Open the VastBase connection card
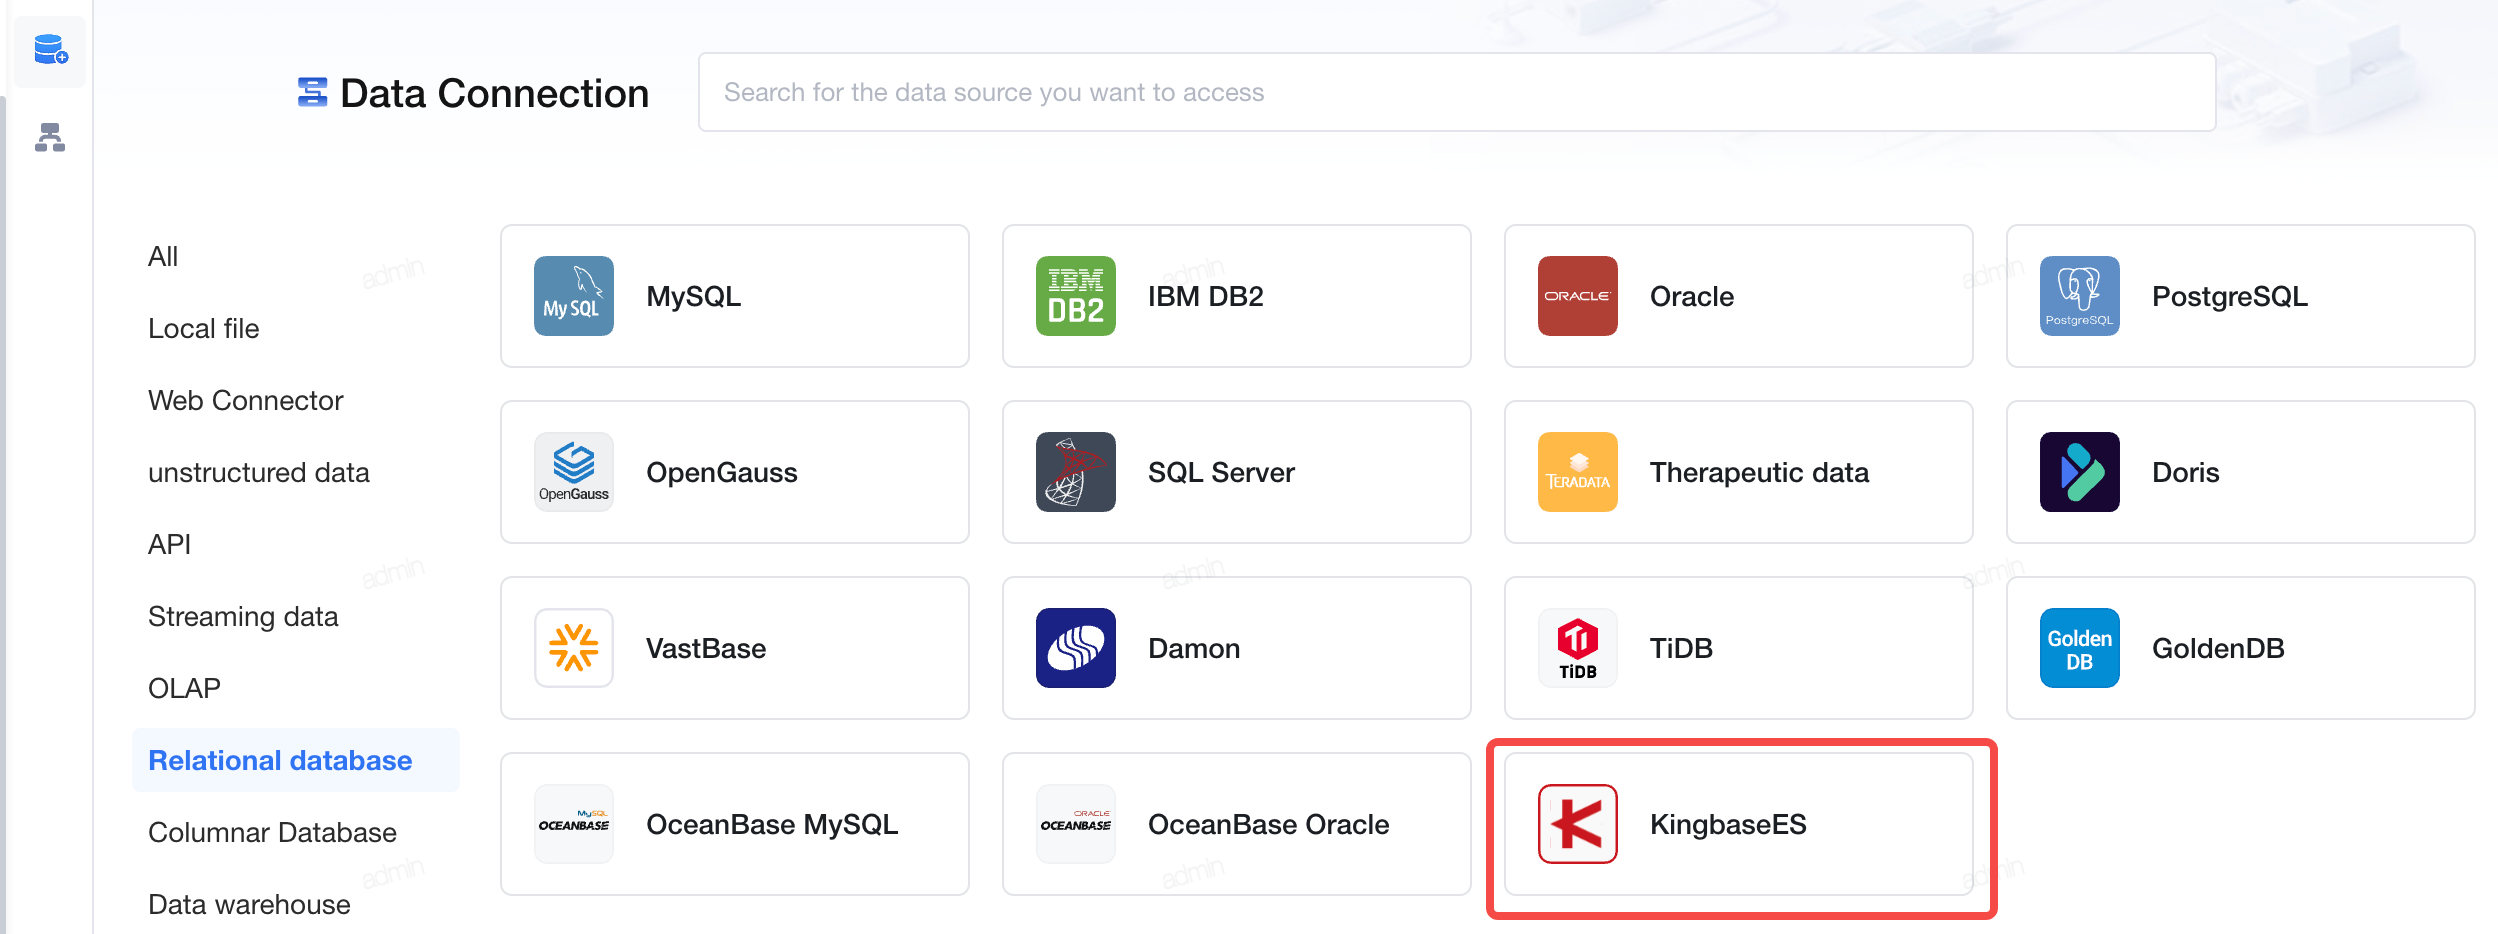This screenshot has width=2498, height=934. point(734,648)
